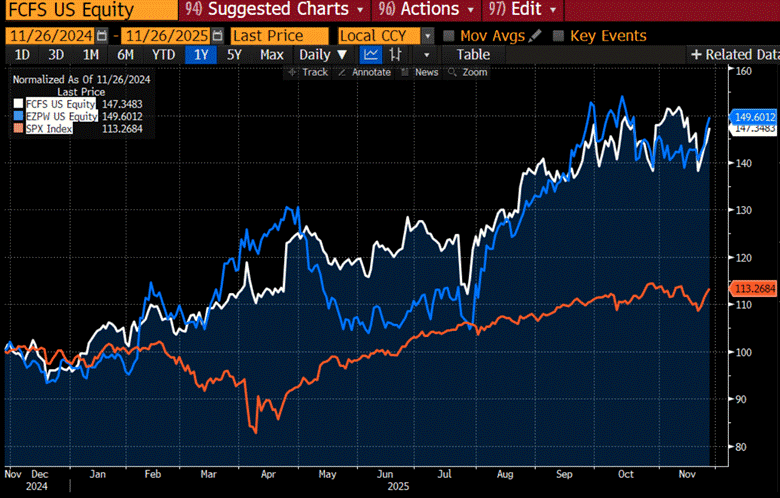Click the orange 113.2684 axis value tag
Viewport: 780px width, 498px height.
[x=754, y=289]
